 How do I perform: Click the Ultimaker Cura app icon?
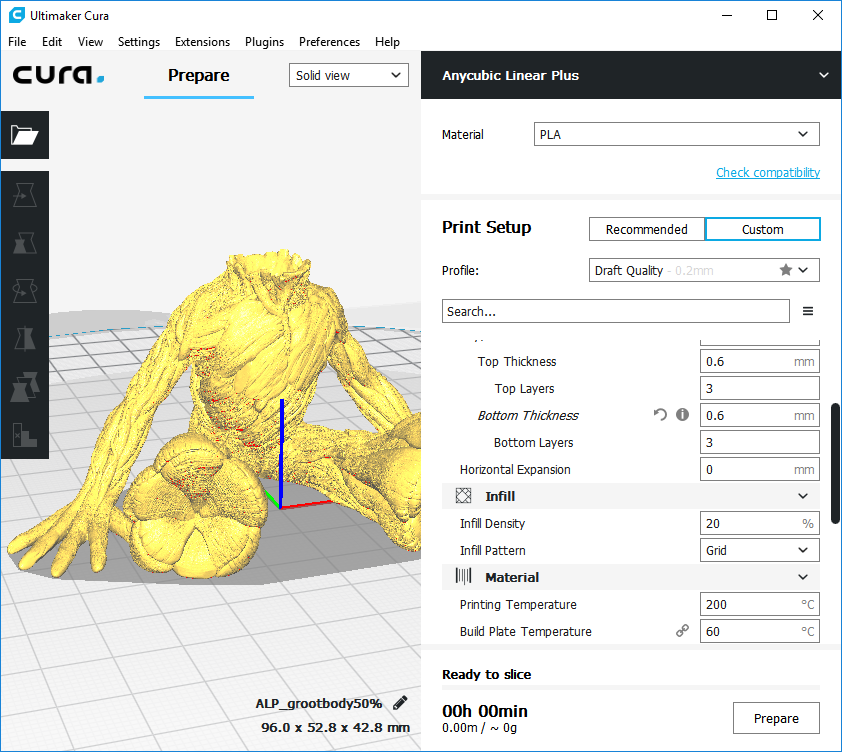(17, 15)
